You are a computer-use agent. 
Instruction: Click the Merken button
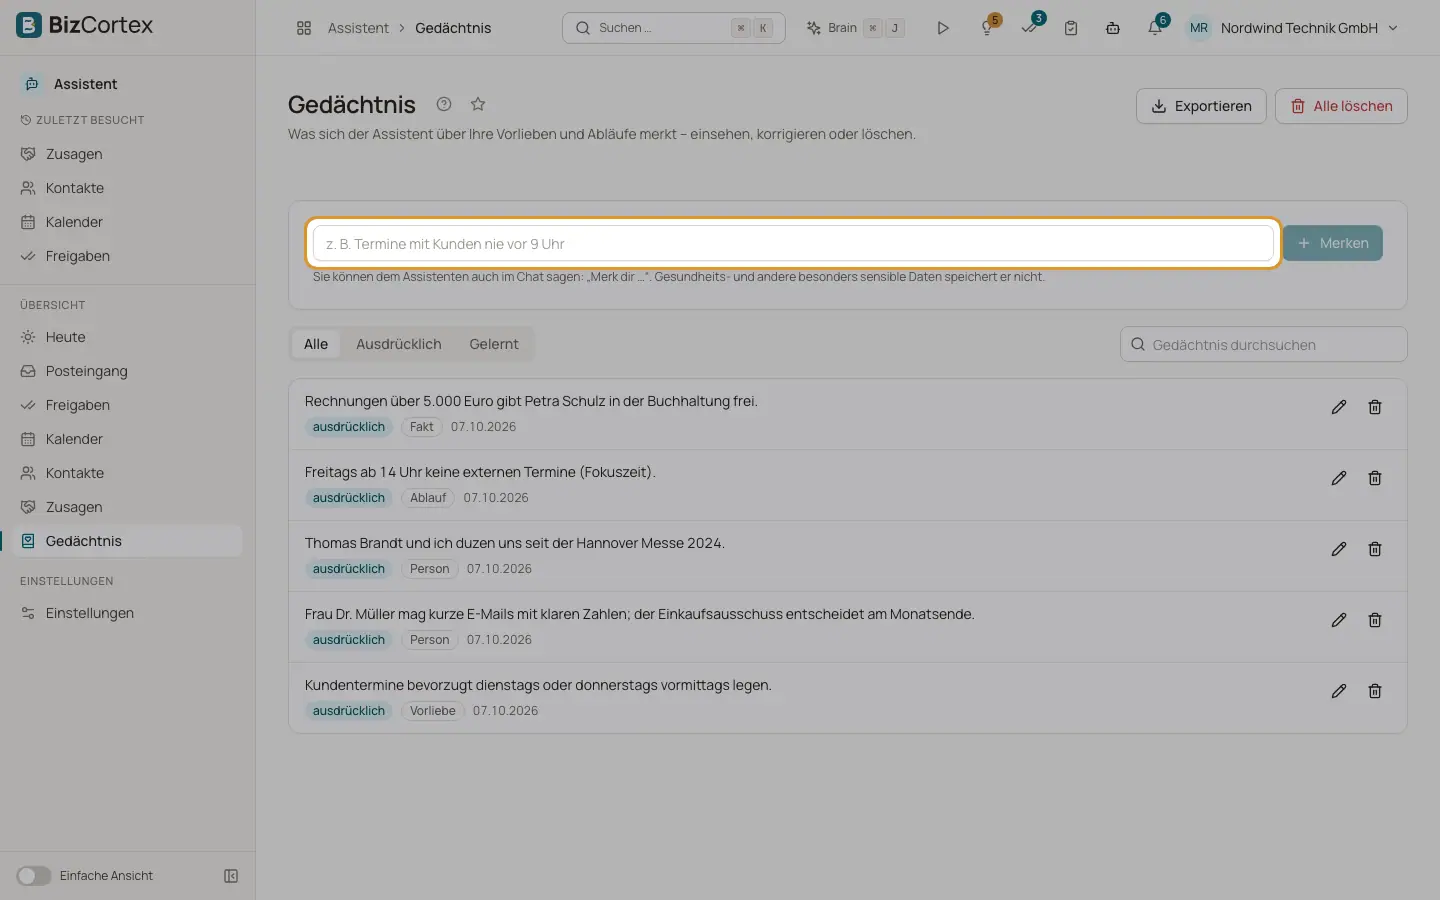(x=1333, y=243)
